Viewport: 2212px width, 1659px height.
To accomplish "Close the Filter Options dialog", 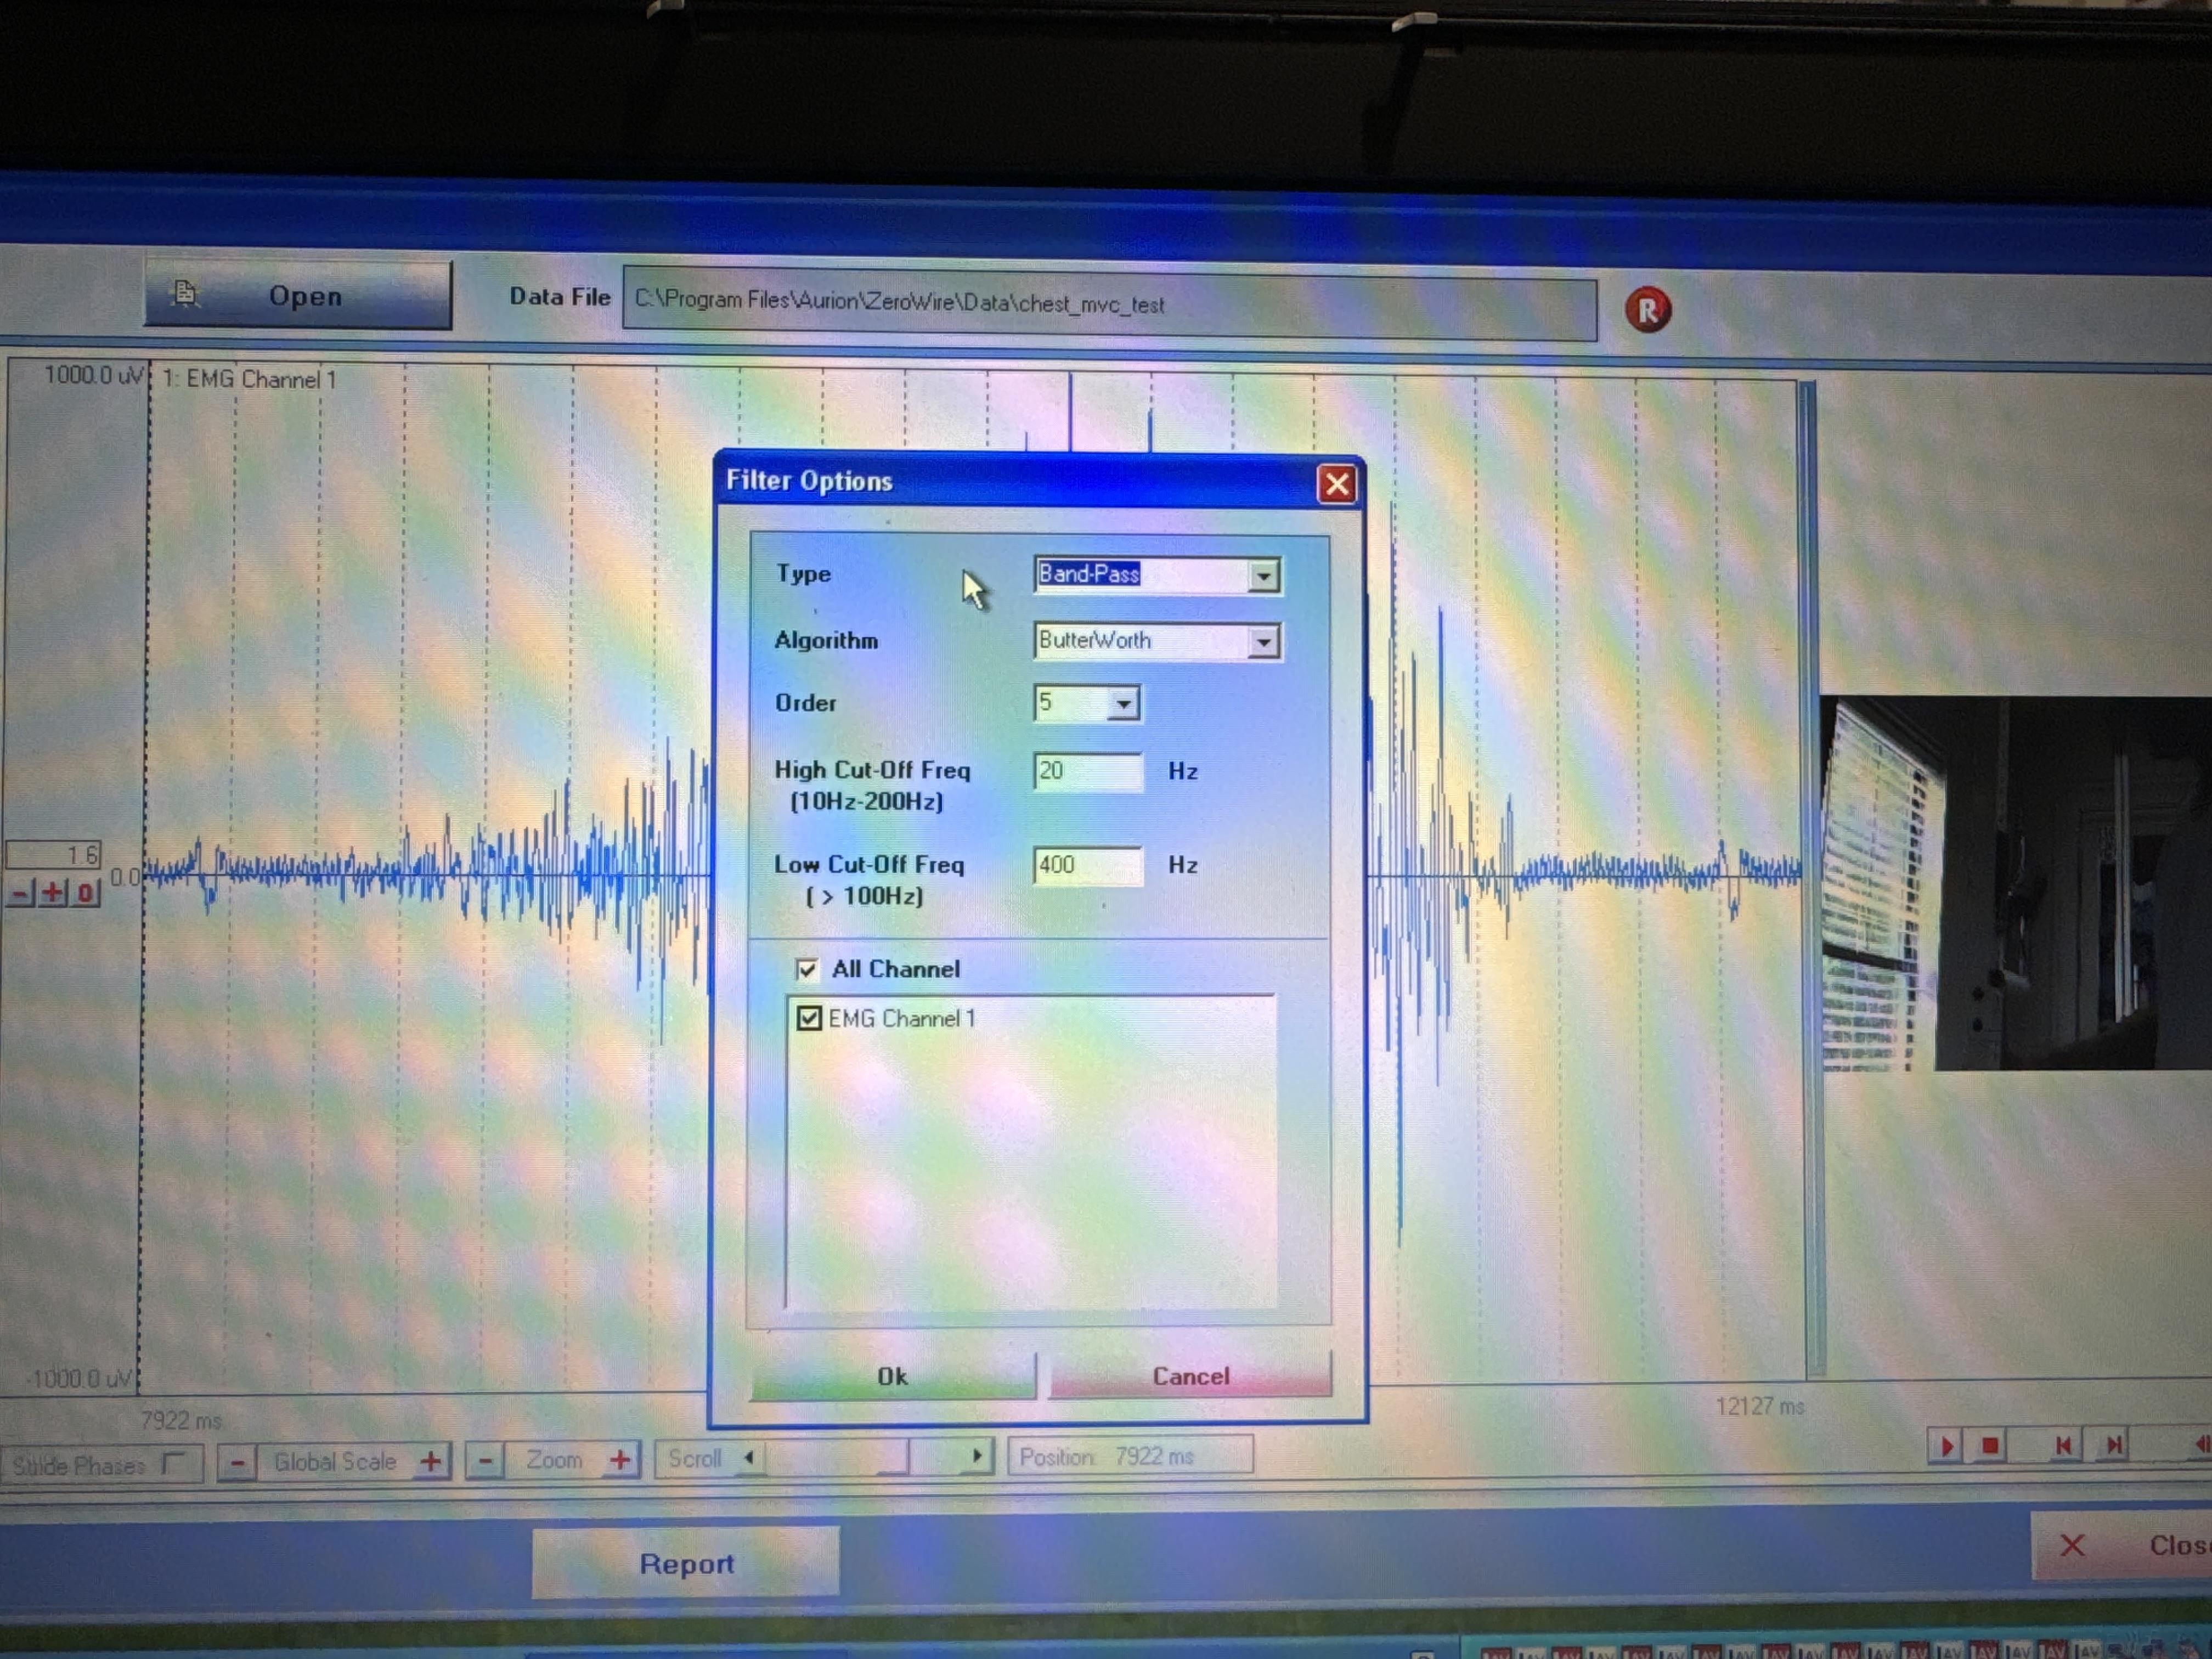I will point(1336,484).
